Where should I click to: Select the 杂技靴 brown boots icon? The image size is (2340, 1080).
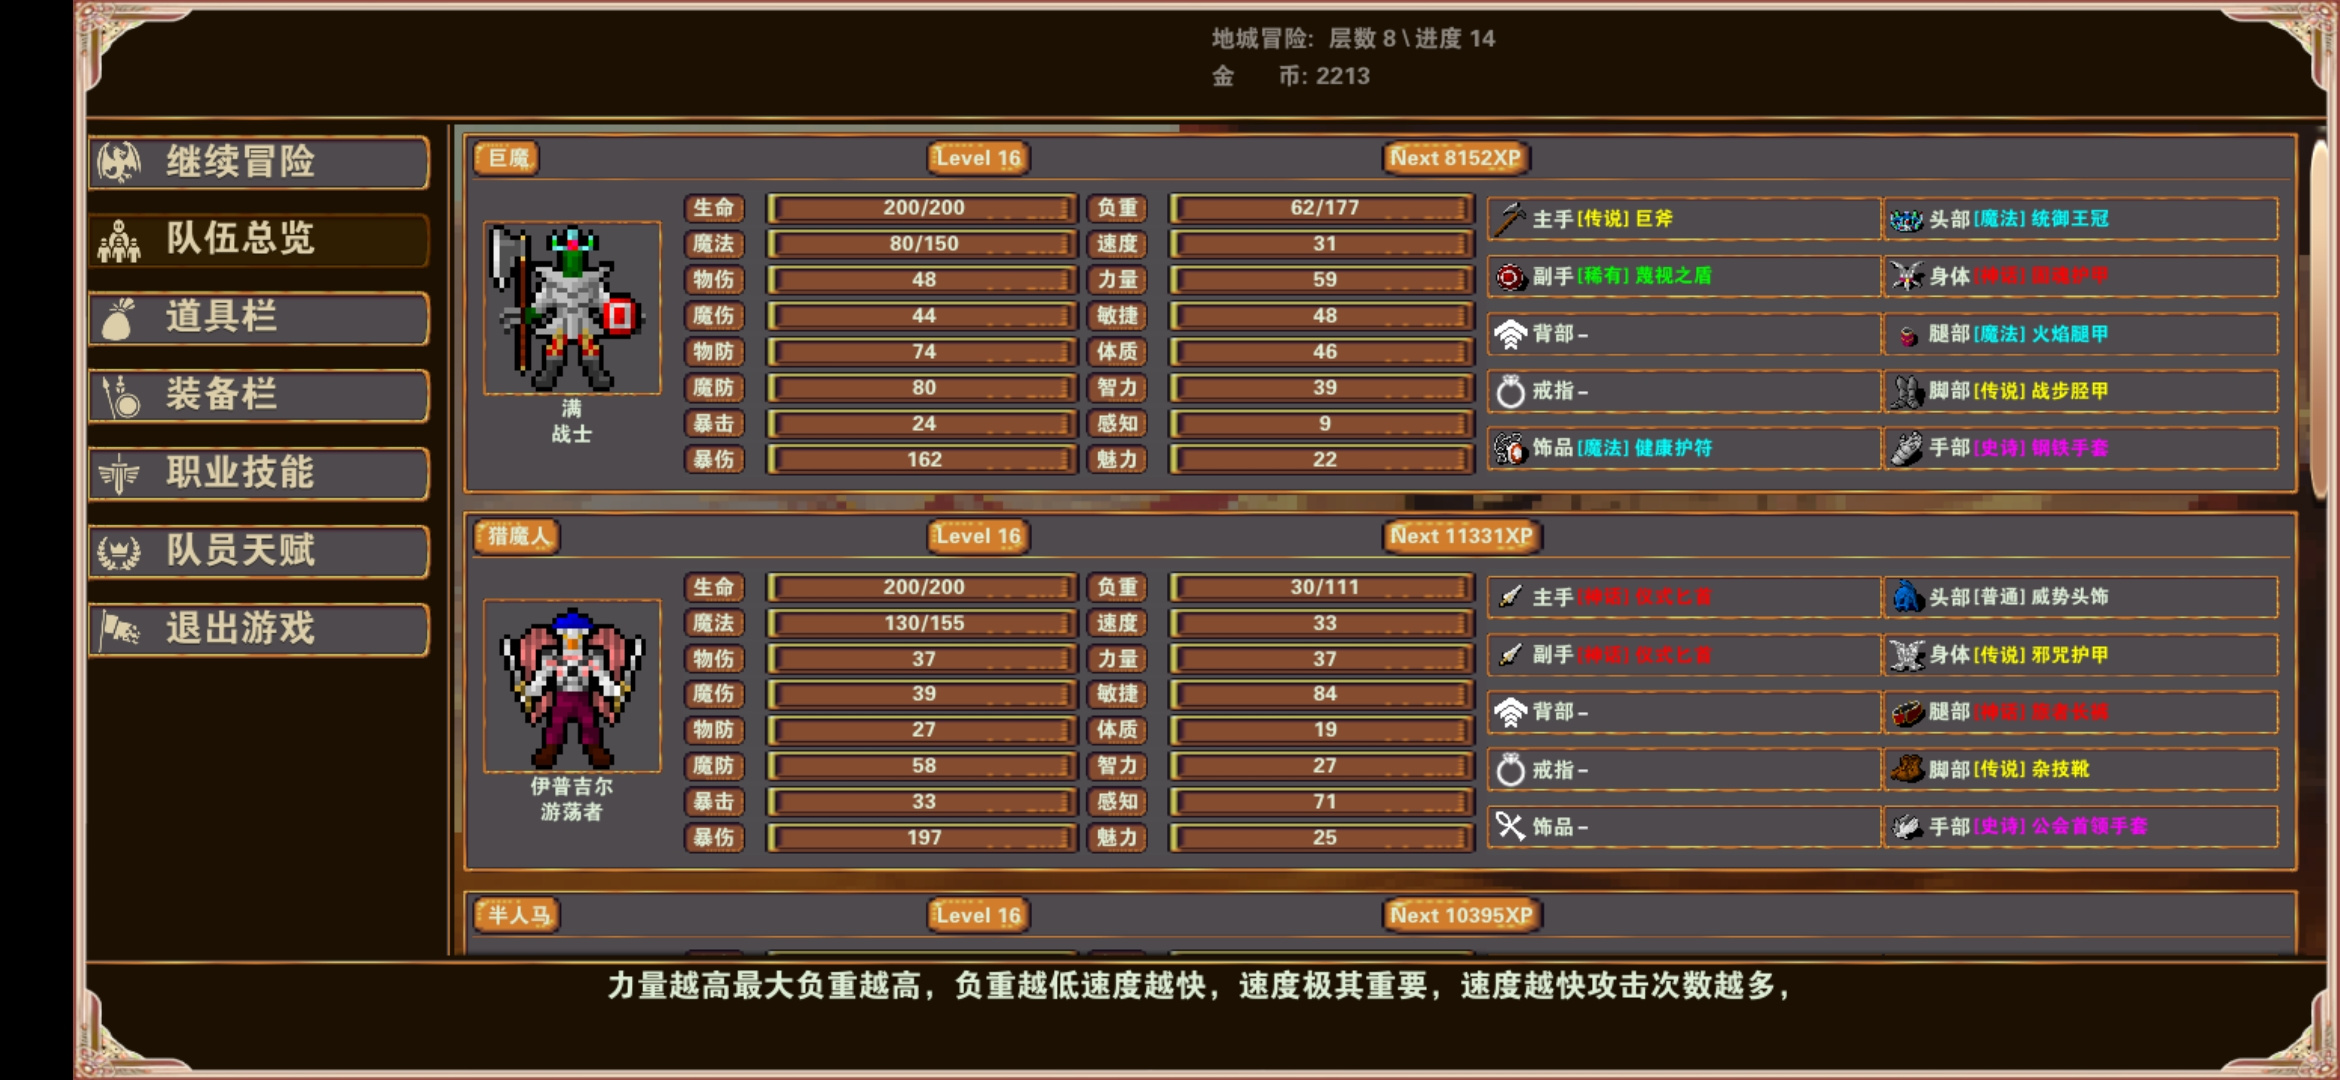(1906, 770)
